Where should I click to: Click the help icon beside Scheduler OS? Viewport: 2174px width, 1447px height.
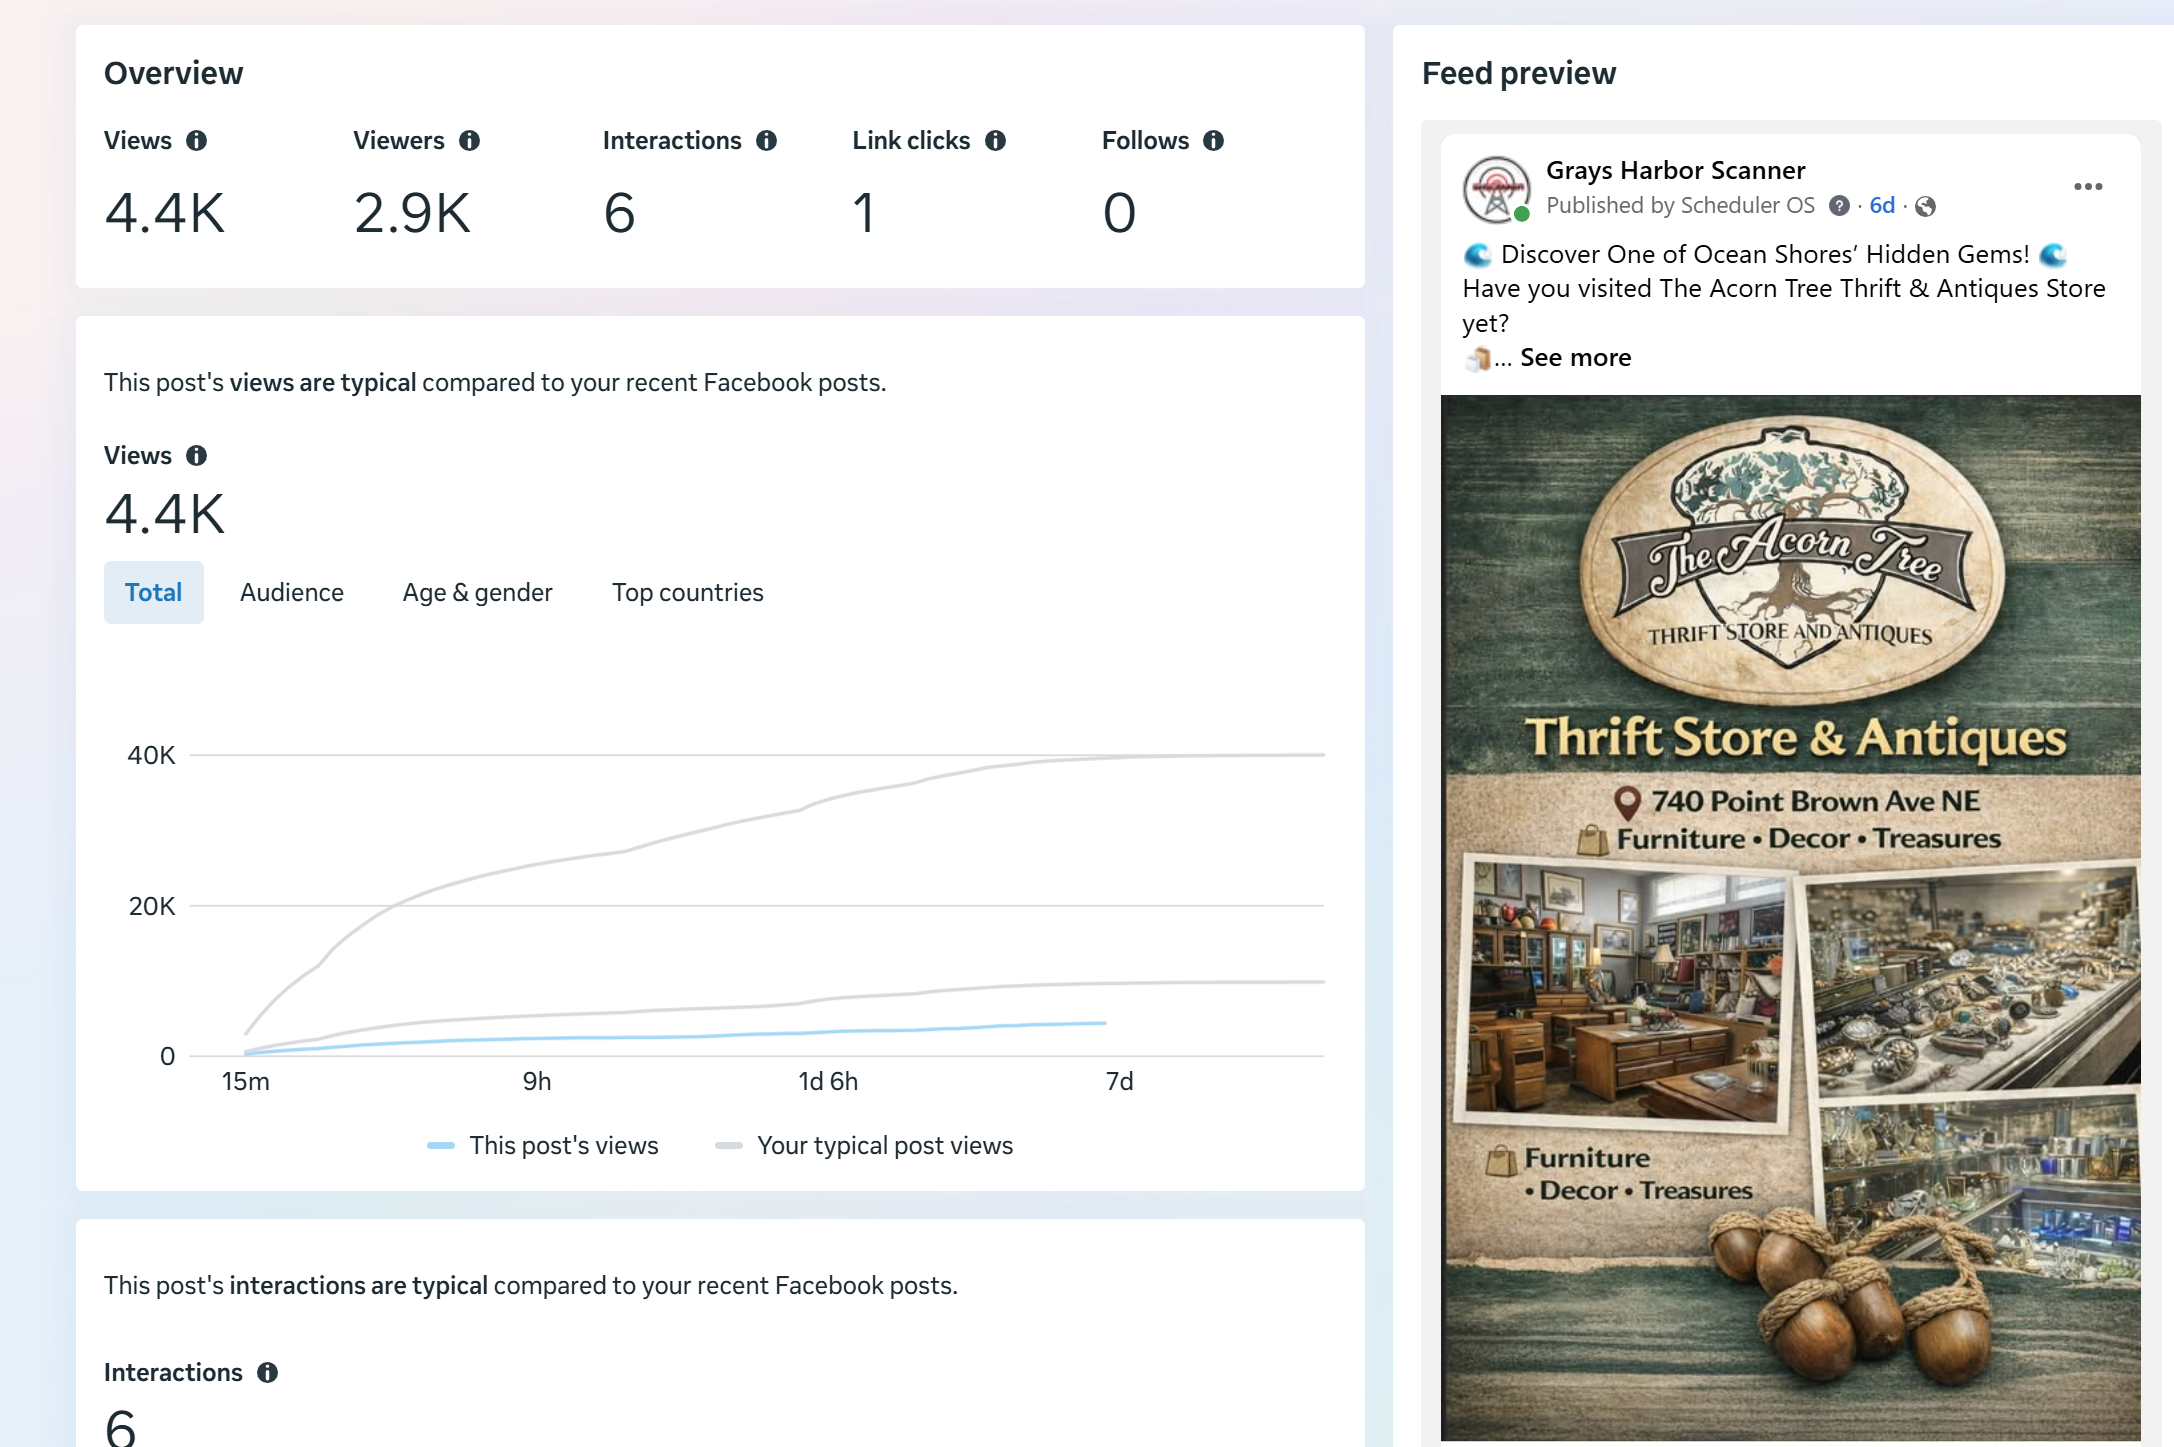tap(1839, 206)
